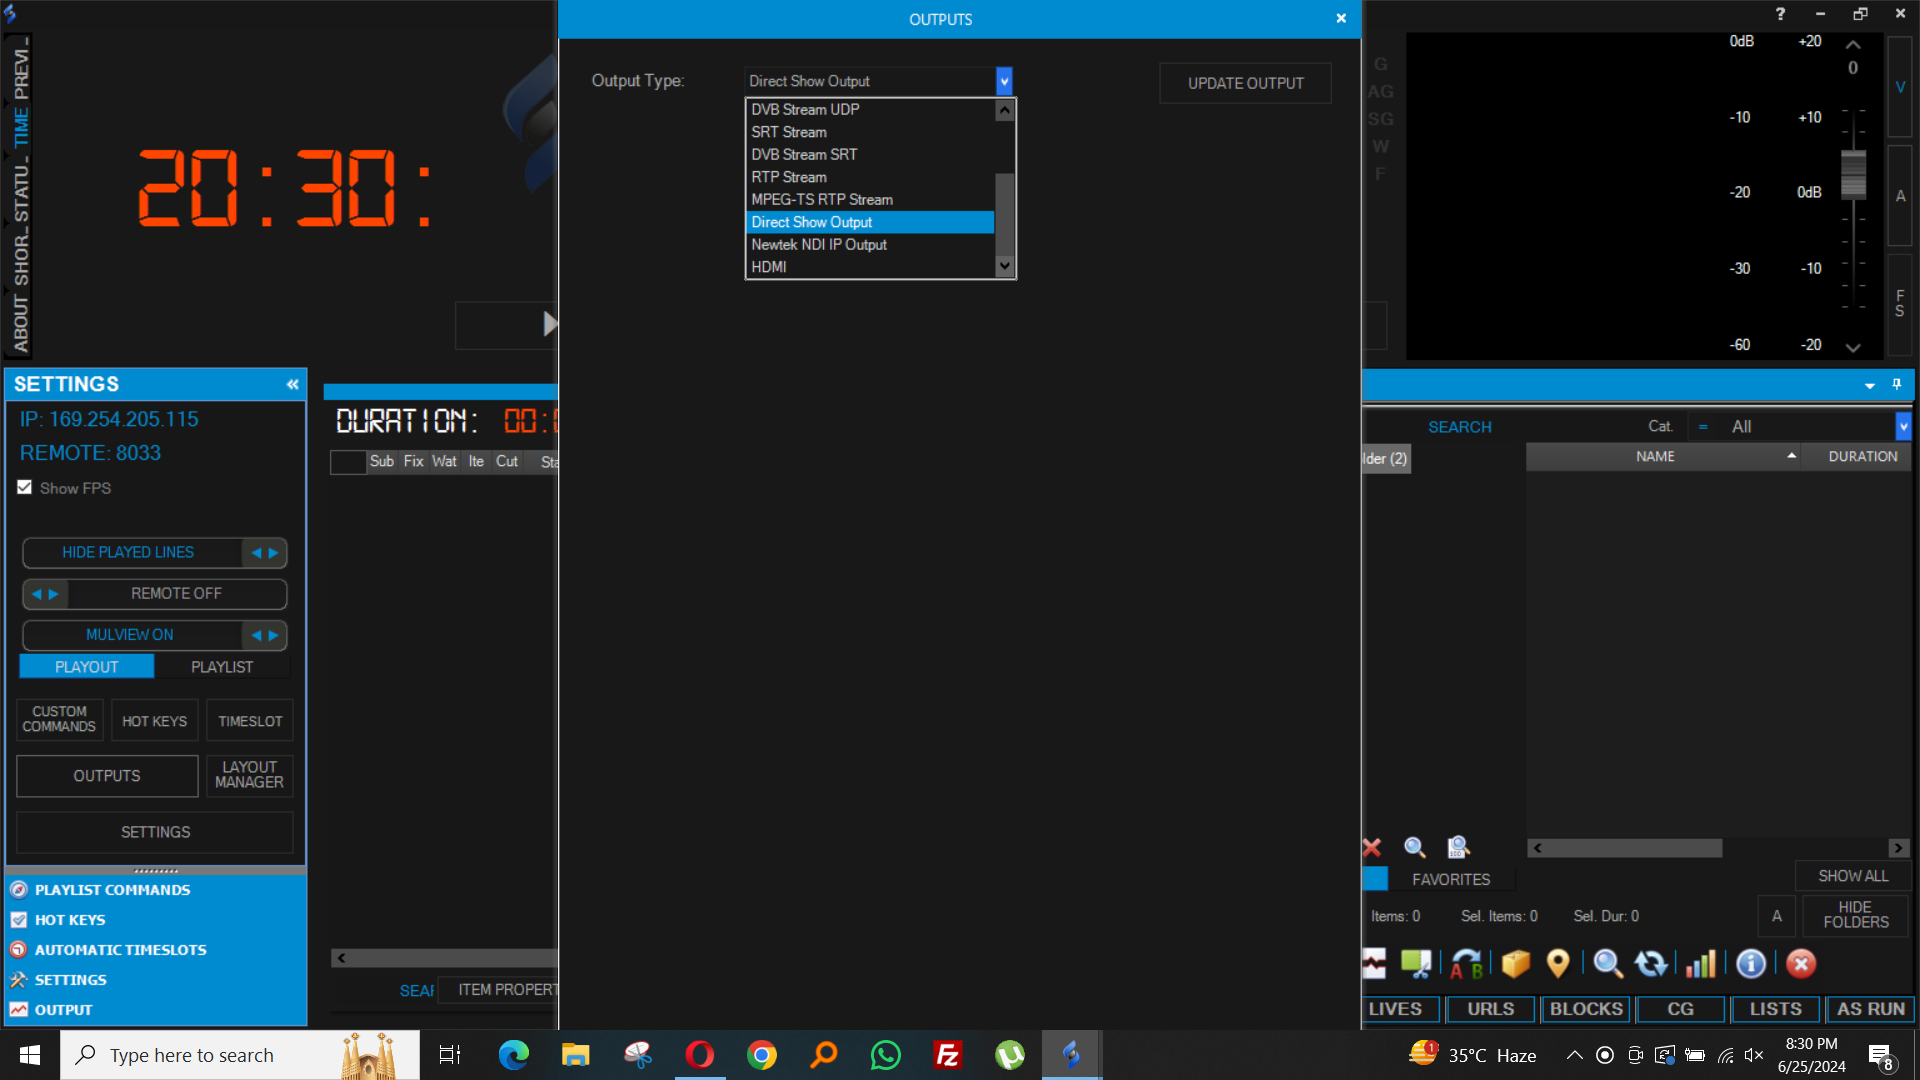Open Opera browser from taskbar
This screenshot has width=1920, height=1080.
(700, 1055)
